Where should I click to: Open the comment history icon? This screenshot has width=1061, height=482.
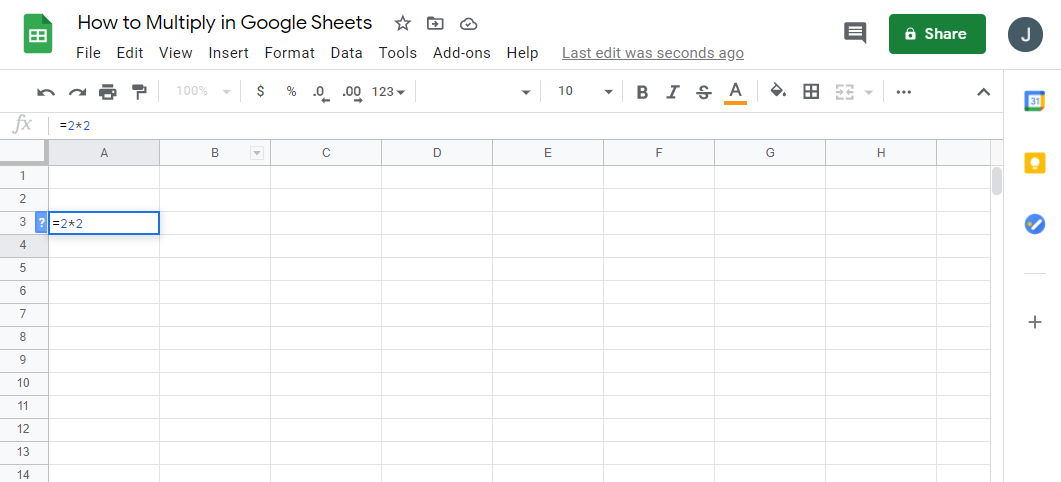pyautogui.click(x=855, y=33)
